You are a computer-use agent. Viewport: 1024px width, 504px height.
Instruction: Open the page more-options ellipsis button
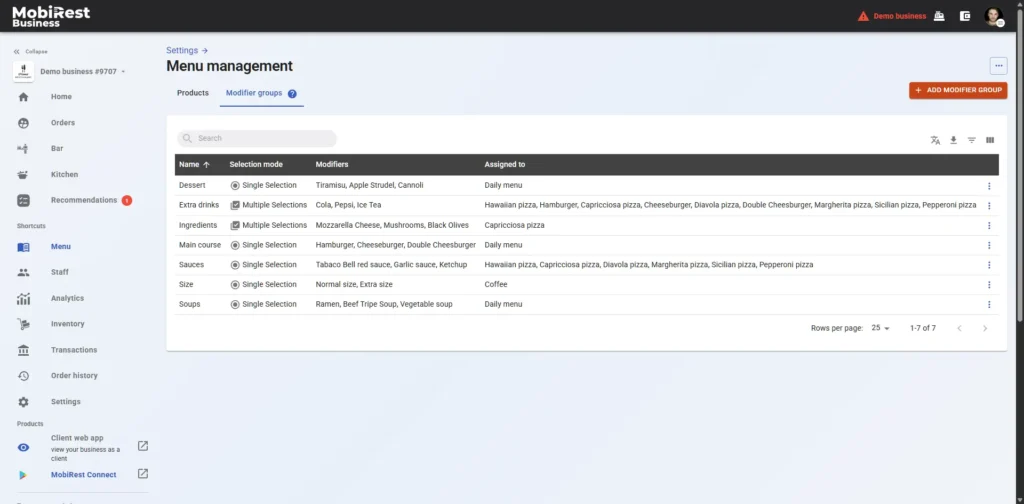(x=997, y=66)
